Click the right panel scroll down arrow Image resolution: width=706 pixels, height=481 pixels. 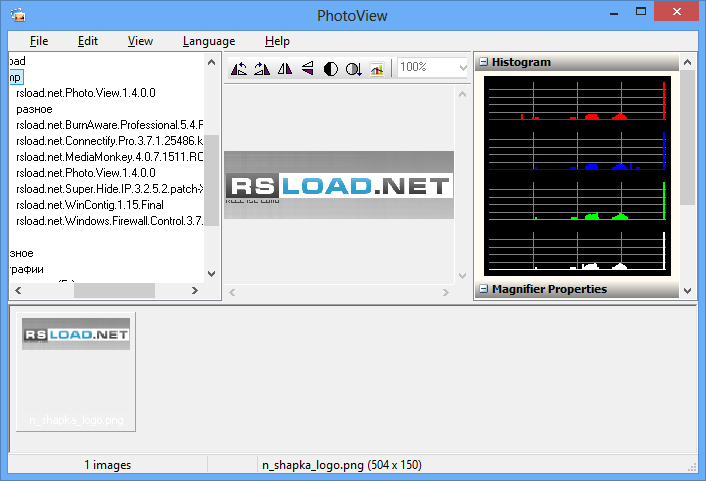(687, 290)
